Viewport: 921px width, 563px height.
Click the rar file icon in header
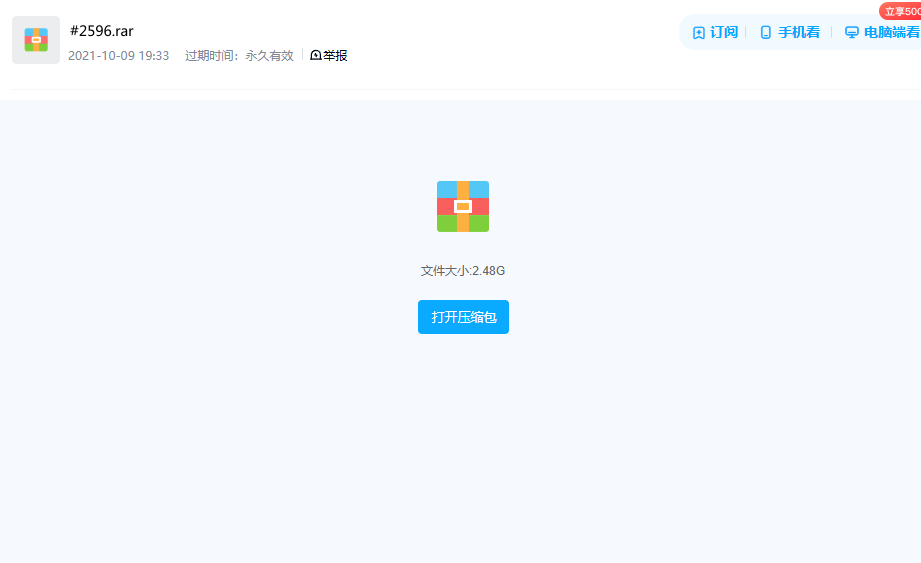[x=36, y=40]
